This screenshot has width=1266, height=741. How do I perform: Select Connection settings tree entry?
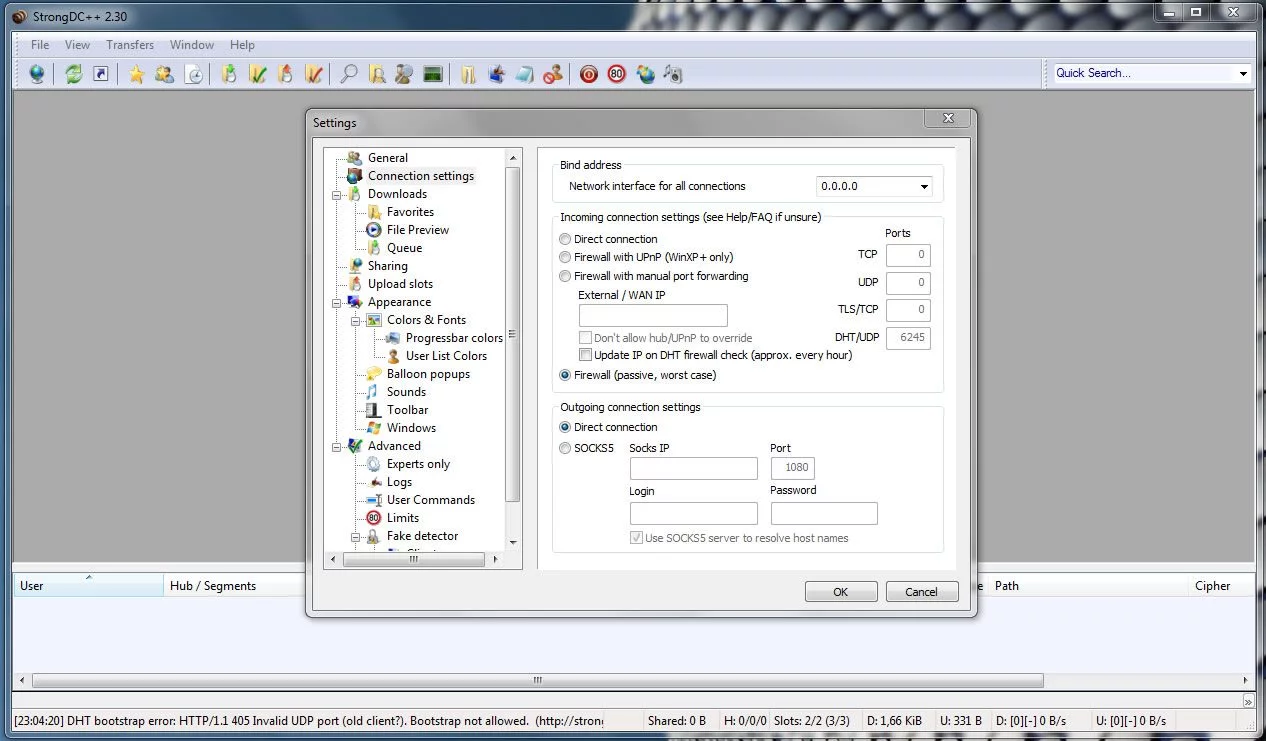click(x=421, y=176)
